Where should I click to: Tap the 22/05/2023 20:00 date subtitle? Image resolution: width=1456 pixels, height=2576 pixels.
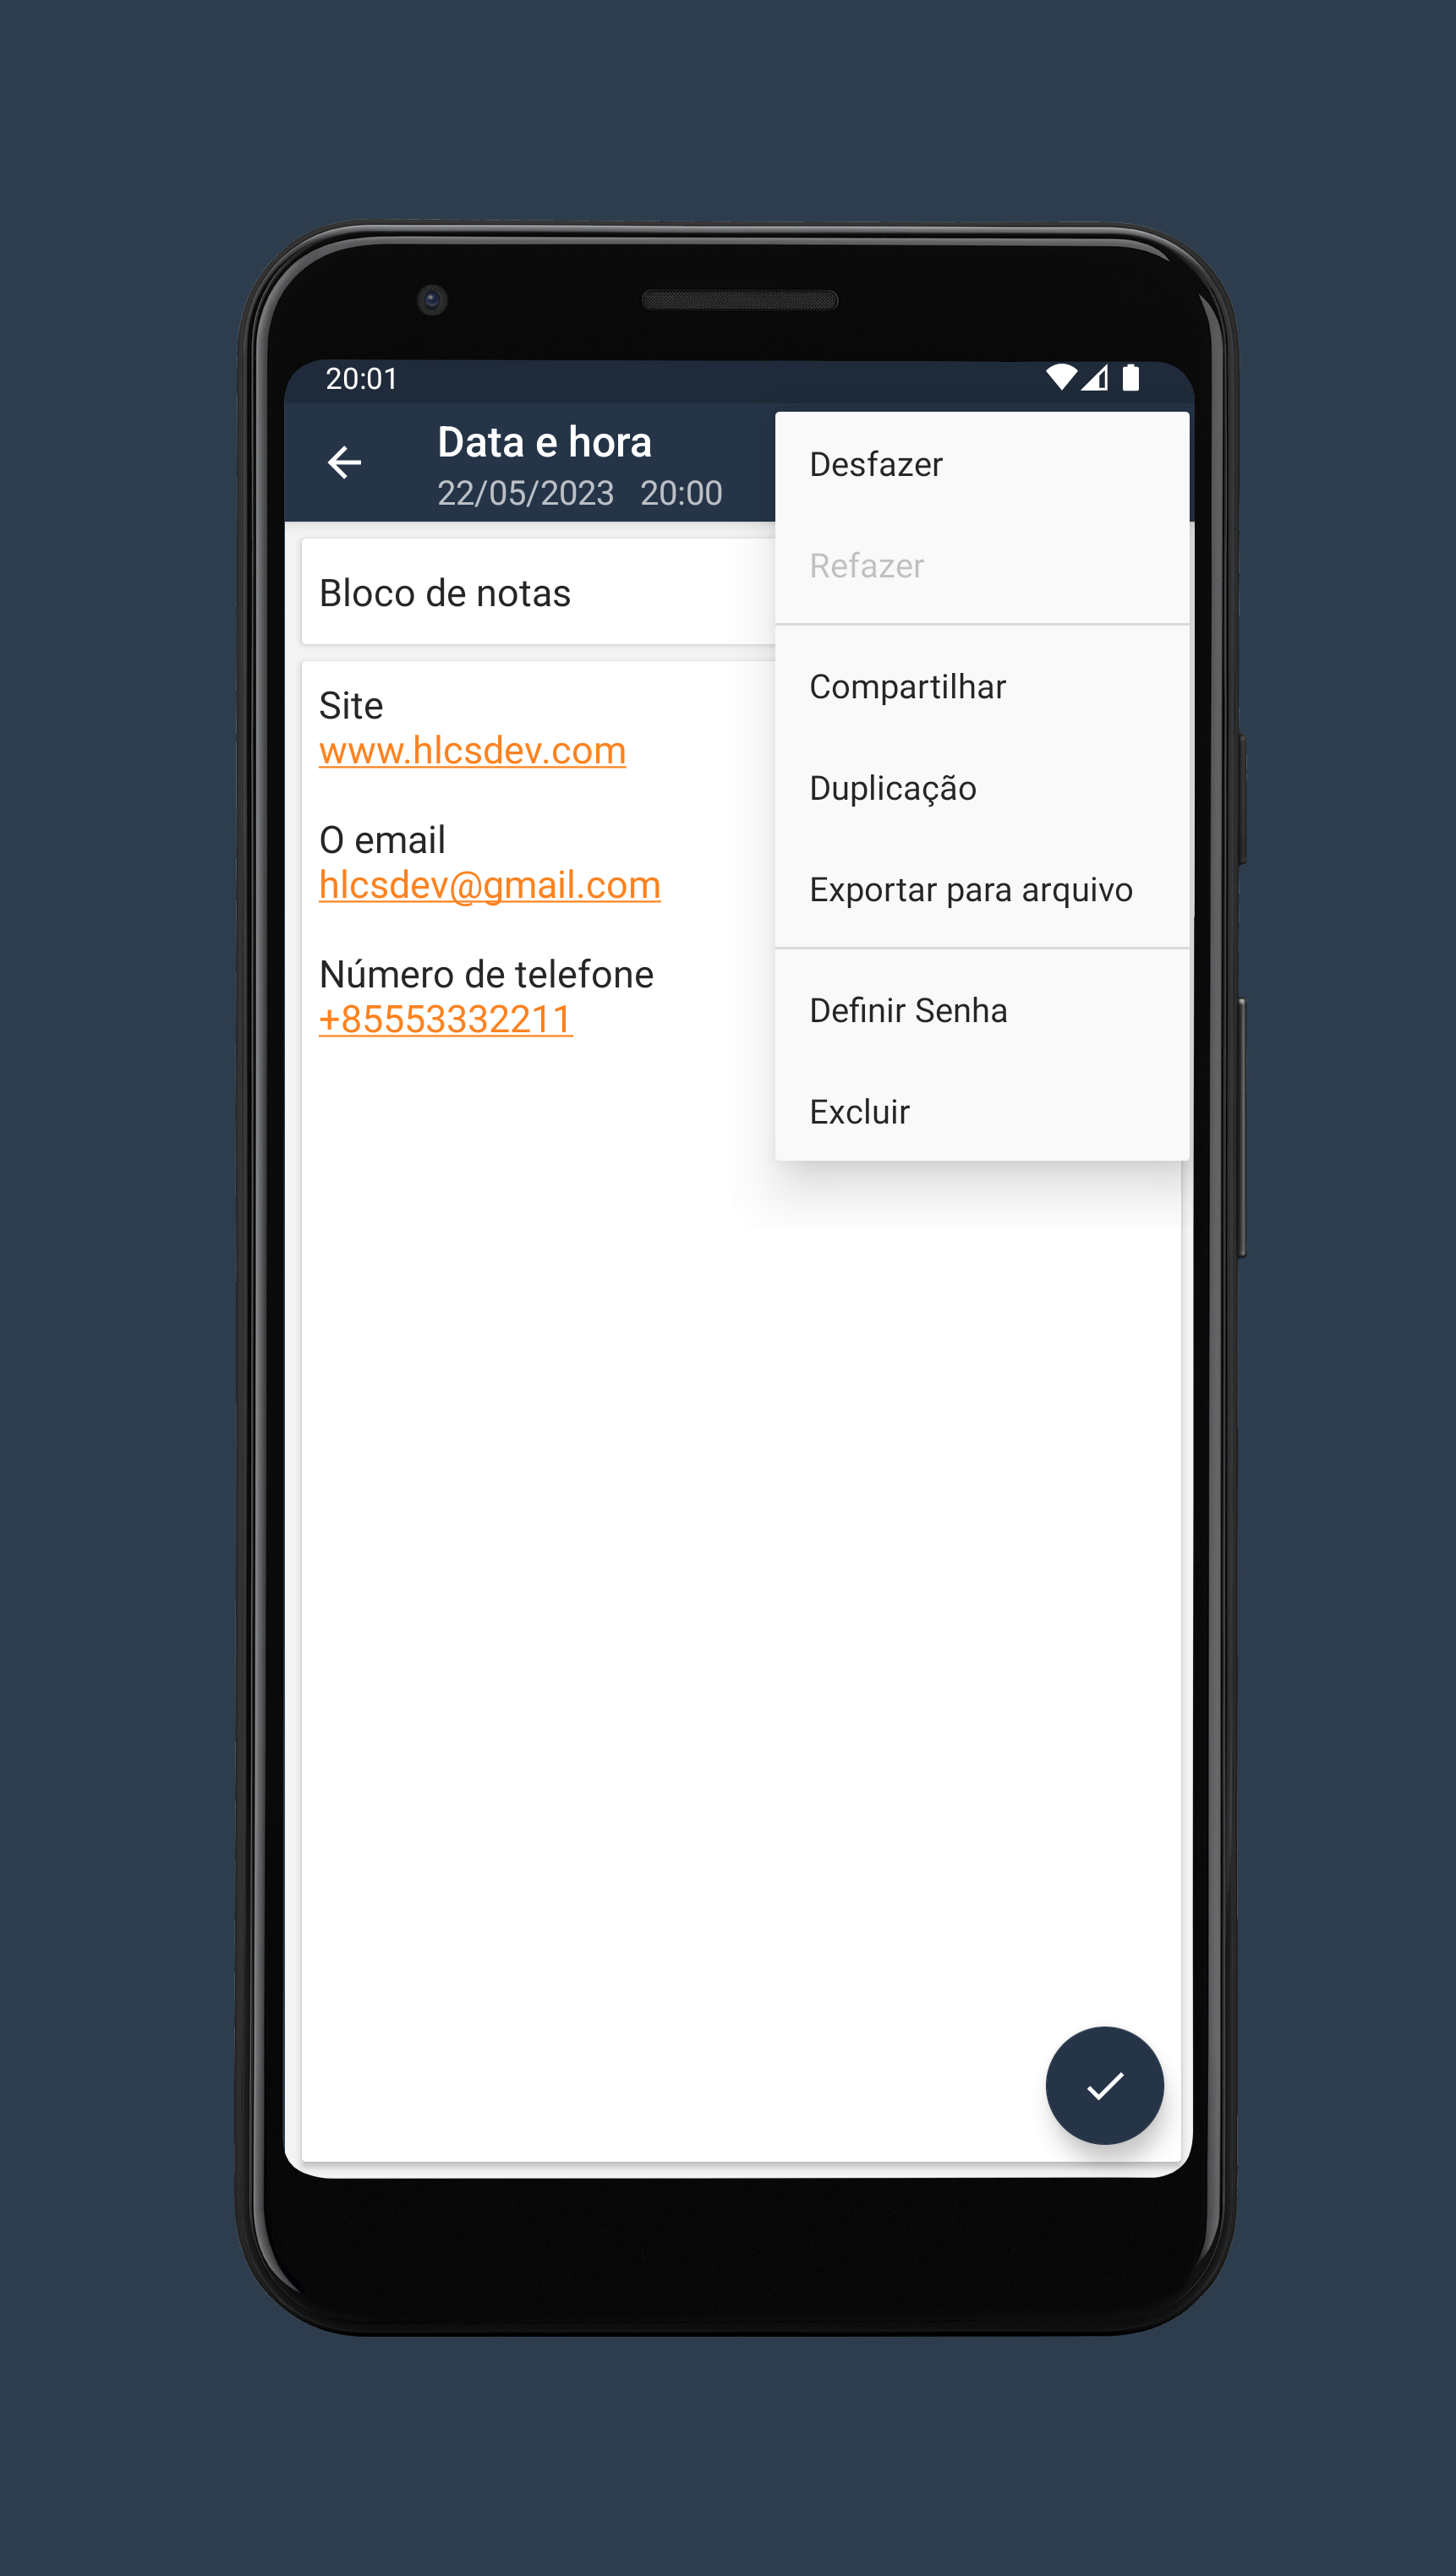(580, 493)
